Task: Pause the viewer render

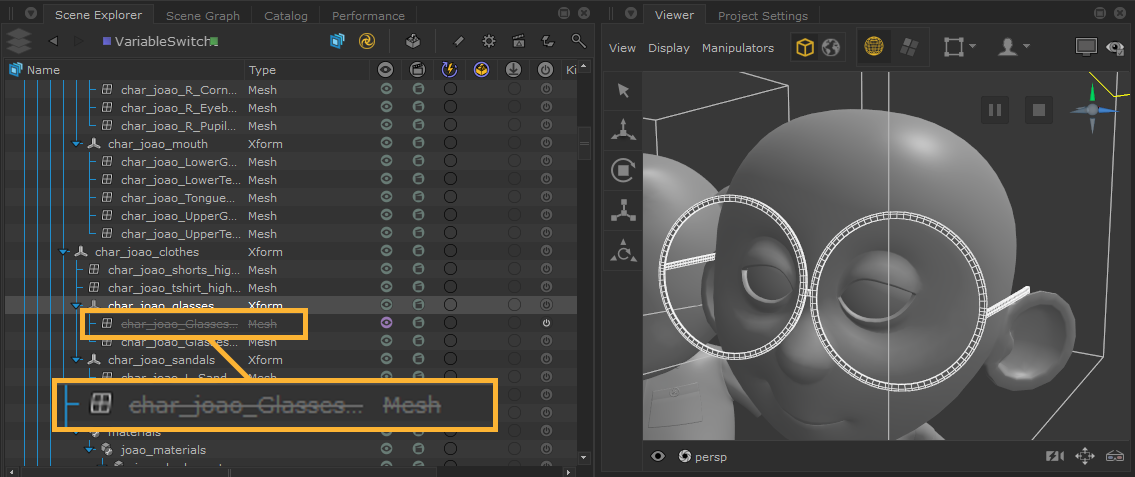Action: 994,110
